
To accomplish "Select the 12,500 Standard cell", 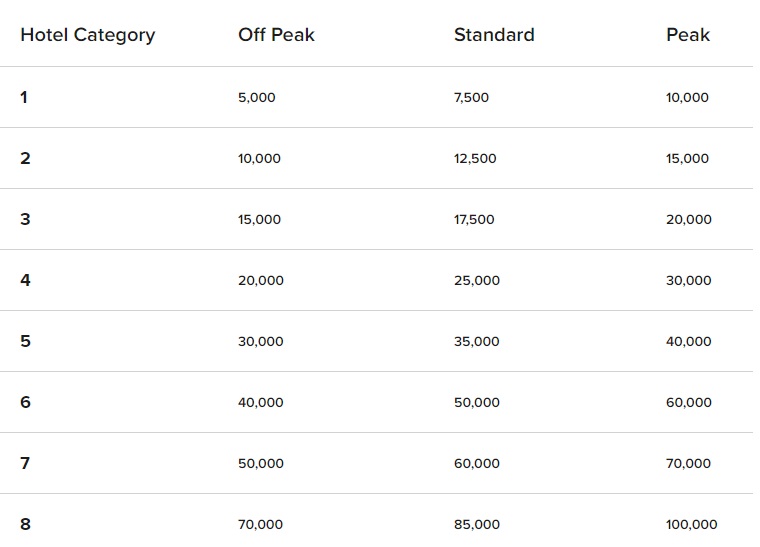I will click(475, 158).
